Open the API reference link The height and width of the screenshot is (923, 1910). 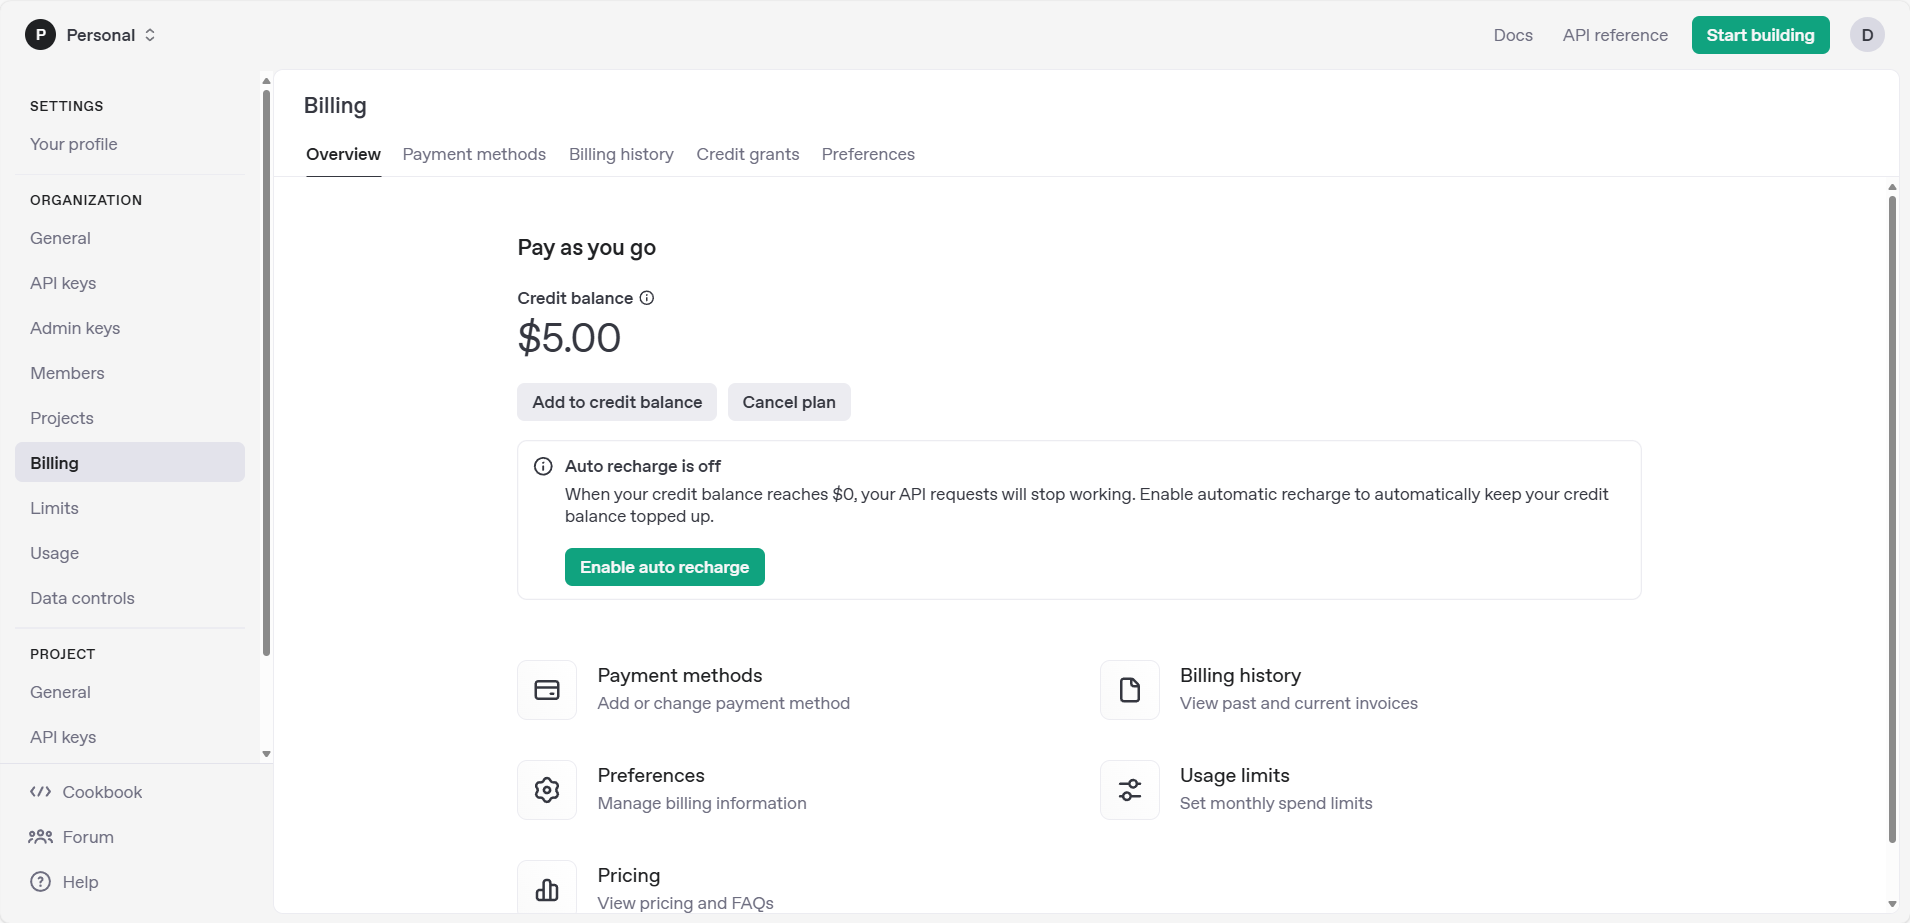(x=1615, y=35)
